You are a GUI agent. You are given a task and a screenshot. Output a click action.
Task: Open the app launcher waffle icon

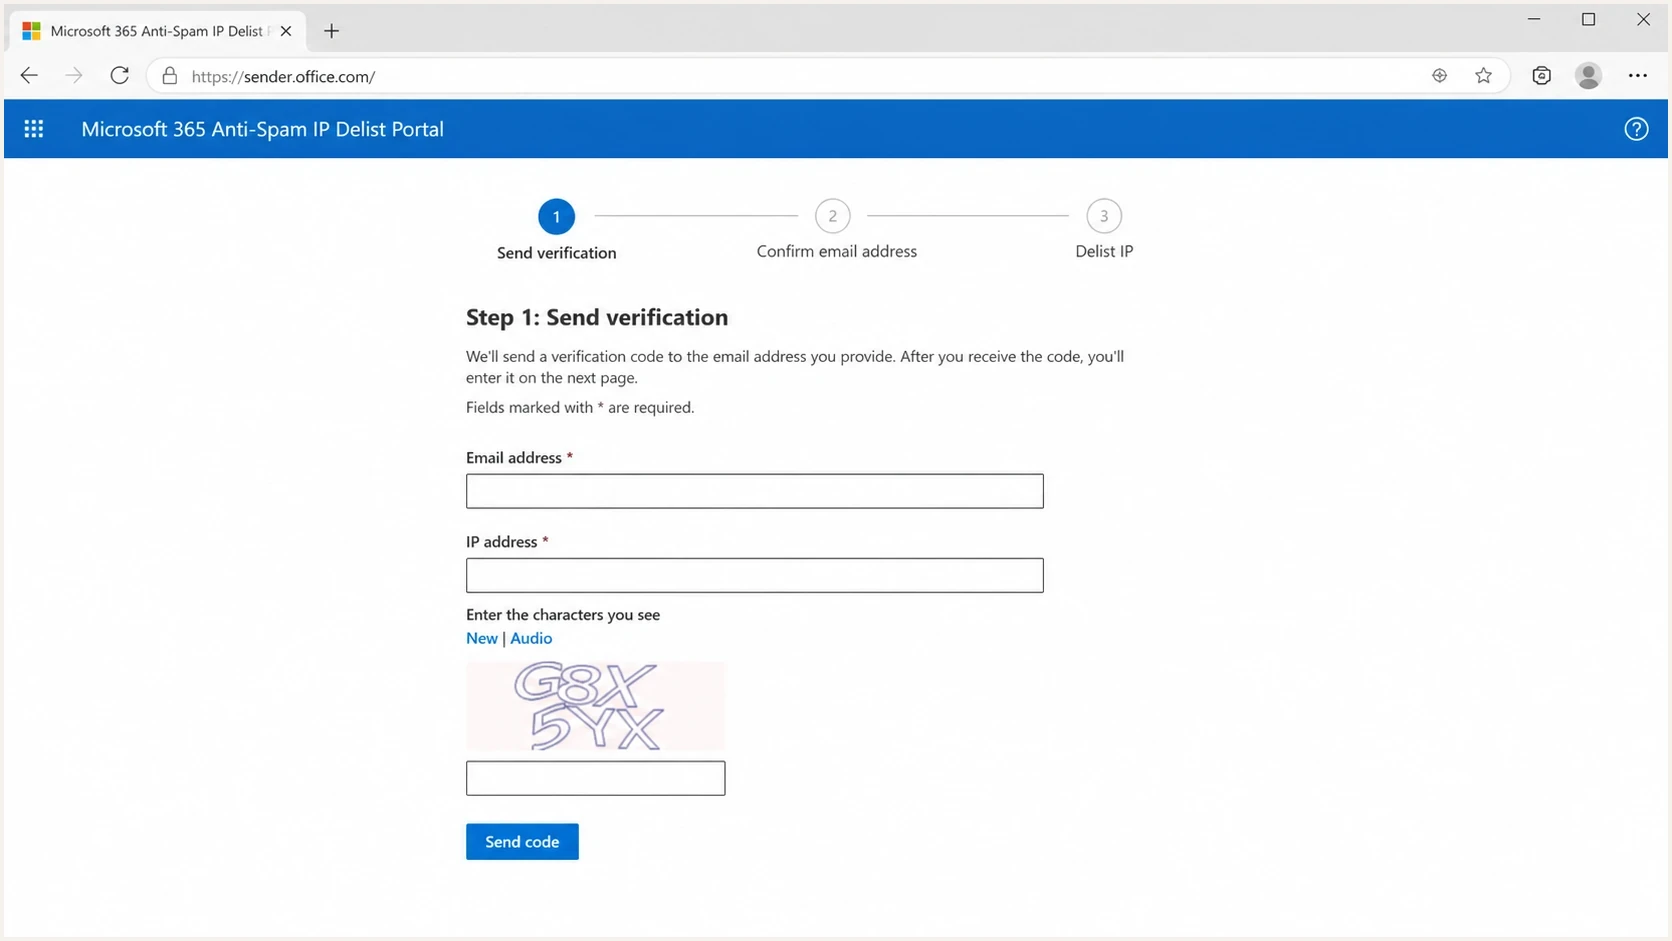34,129
